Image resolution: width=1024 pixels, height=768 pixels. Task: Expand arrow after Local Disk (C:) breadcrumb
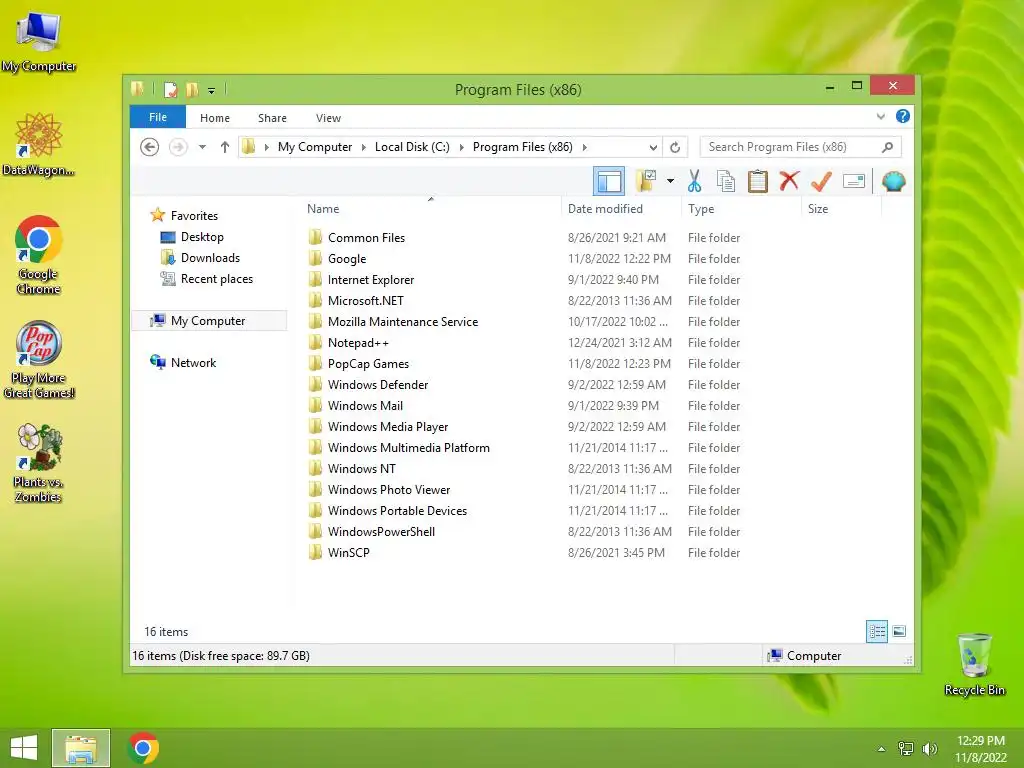(462, 147)
